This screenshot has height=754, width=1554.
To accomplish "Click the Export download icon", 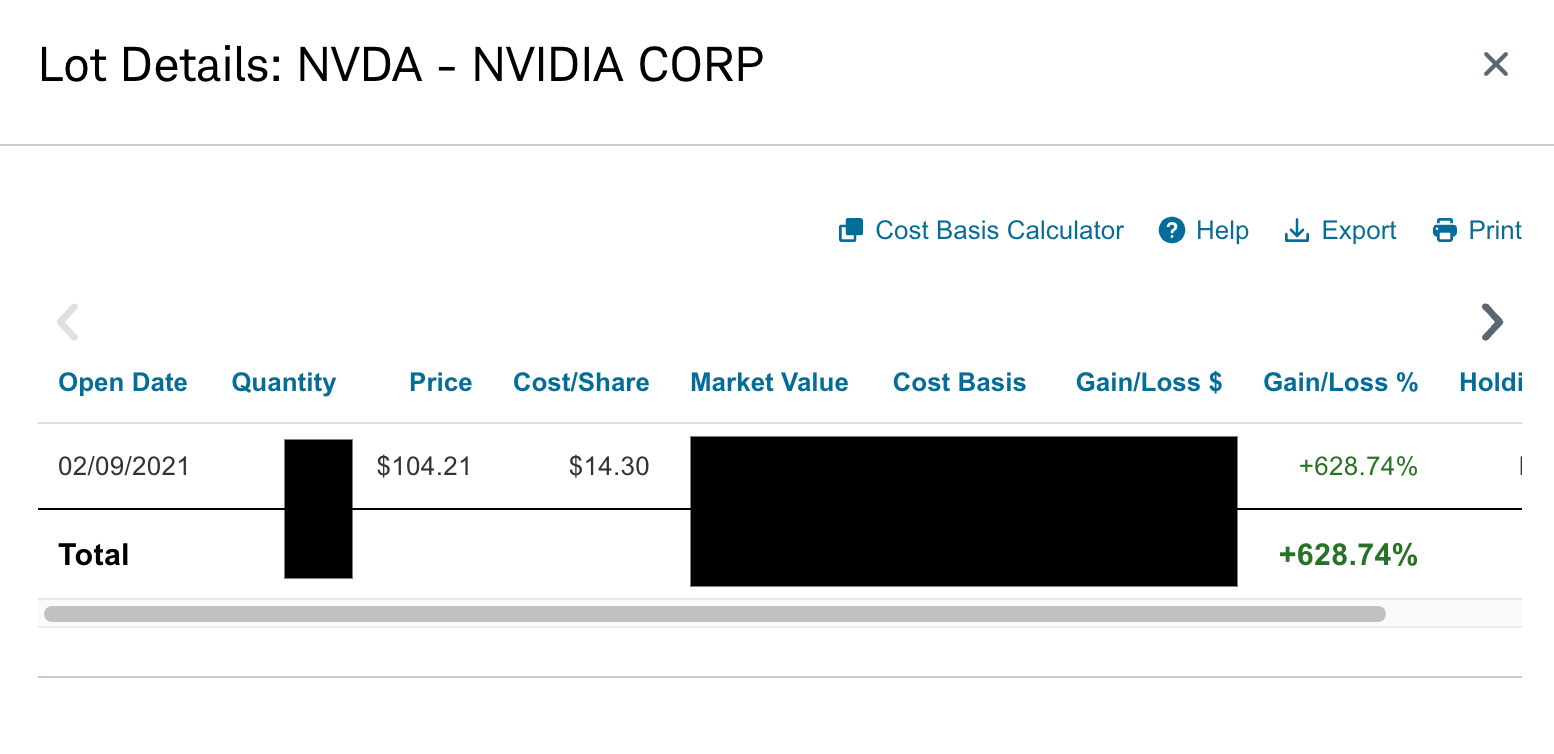I will (1296, 231).
